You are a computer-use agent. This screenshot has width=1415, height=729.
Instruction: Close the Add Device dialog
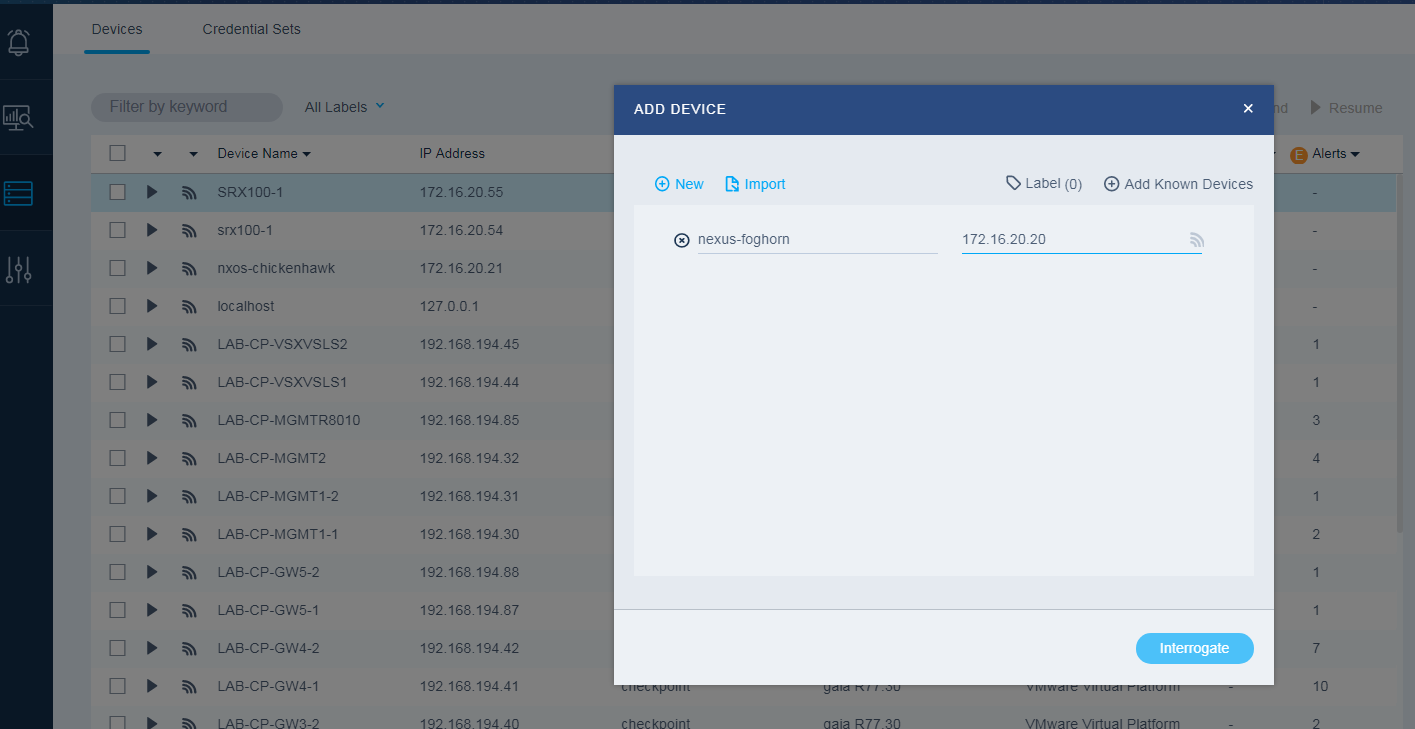pos(1248,109)
